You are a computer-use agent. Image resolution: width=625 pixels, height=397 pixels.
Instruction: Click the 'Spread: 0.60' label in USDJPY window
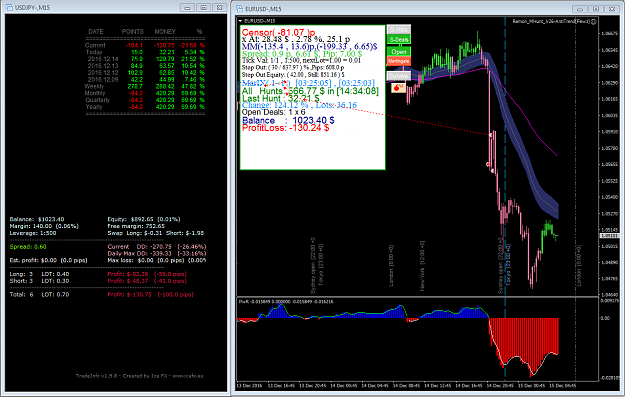[28, 247]
